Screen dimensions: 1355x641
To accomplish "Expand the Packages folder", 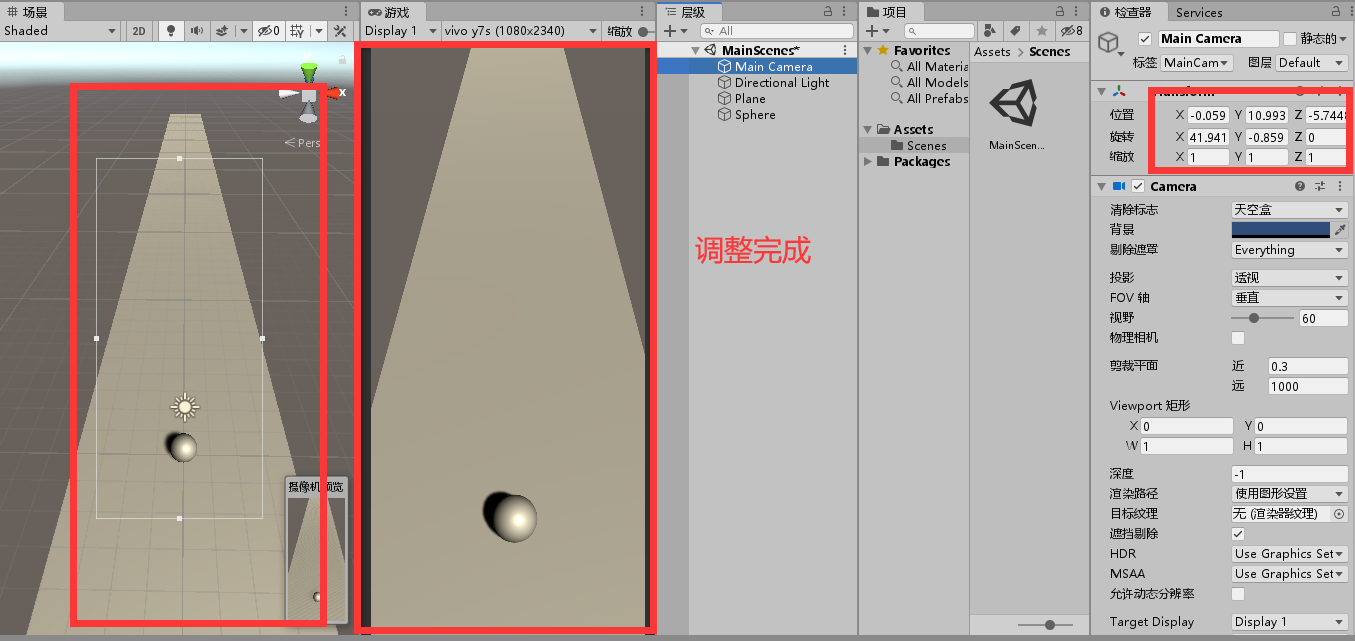I will pyautogui.click(x=868, y=162).
